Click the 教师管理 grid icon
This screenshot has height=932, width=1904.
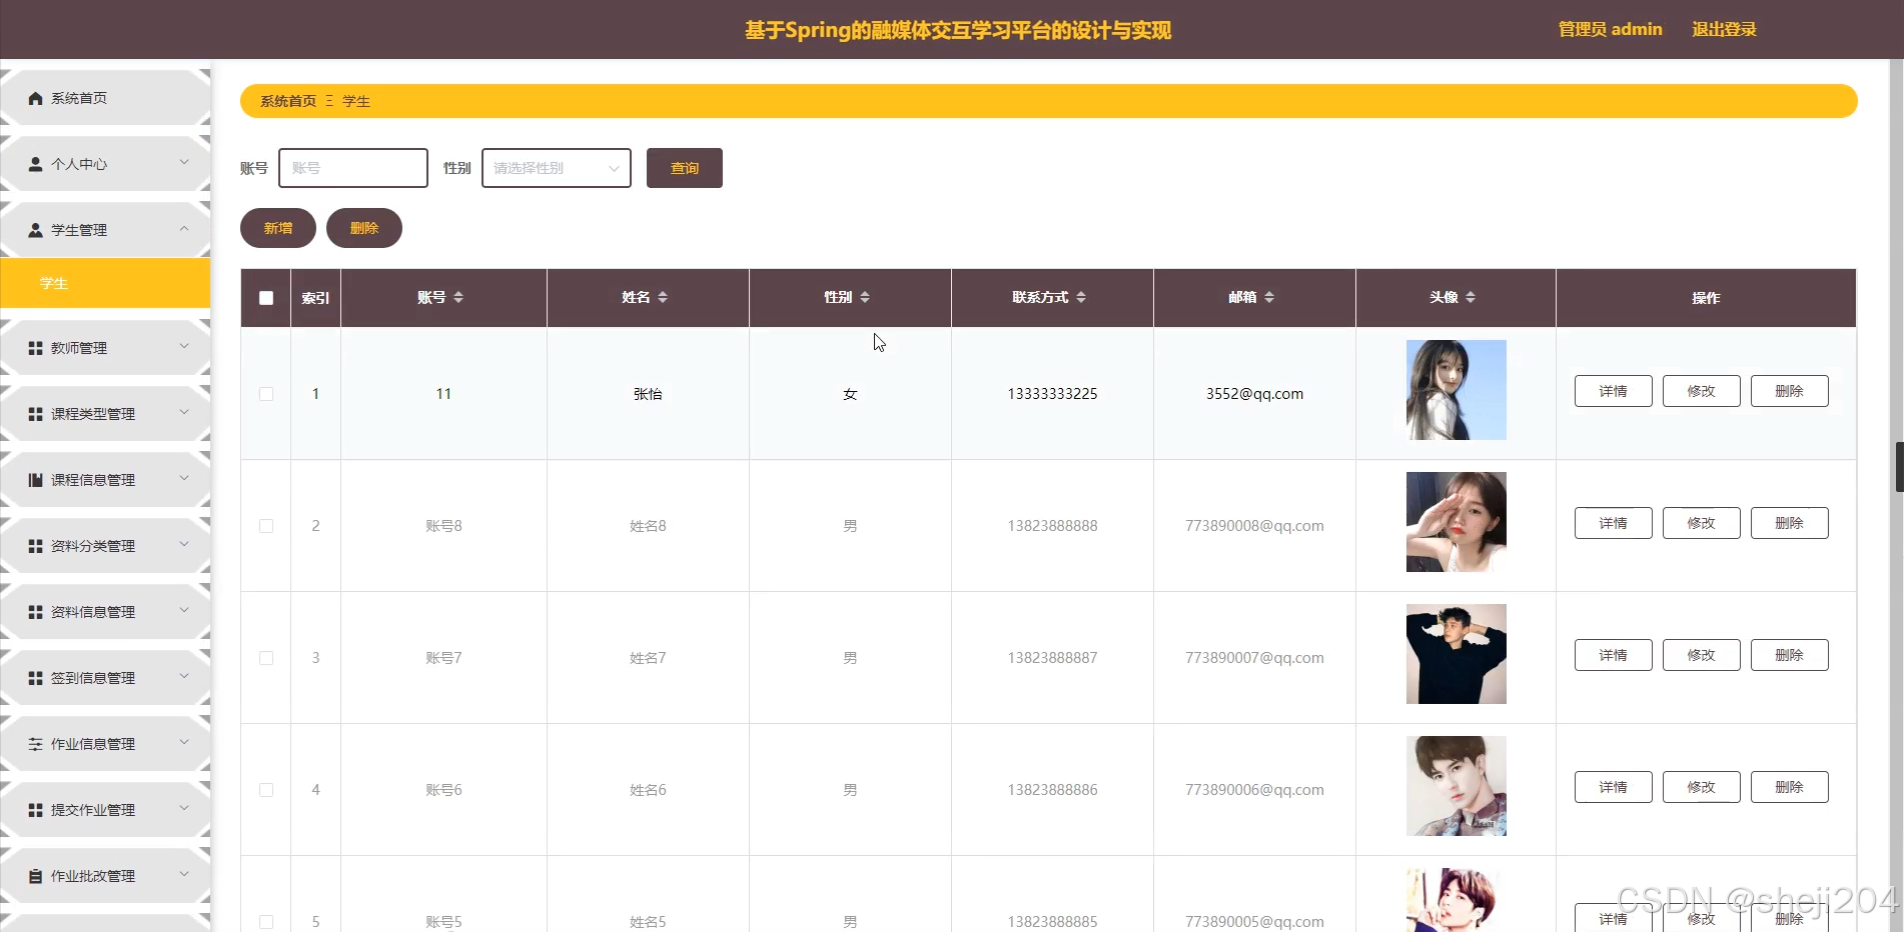(33, 347)
